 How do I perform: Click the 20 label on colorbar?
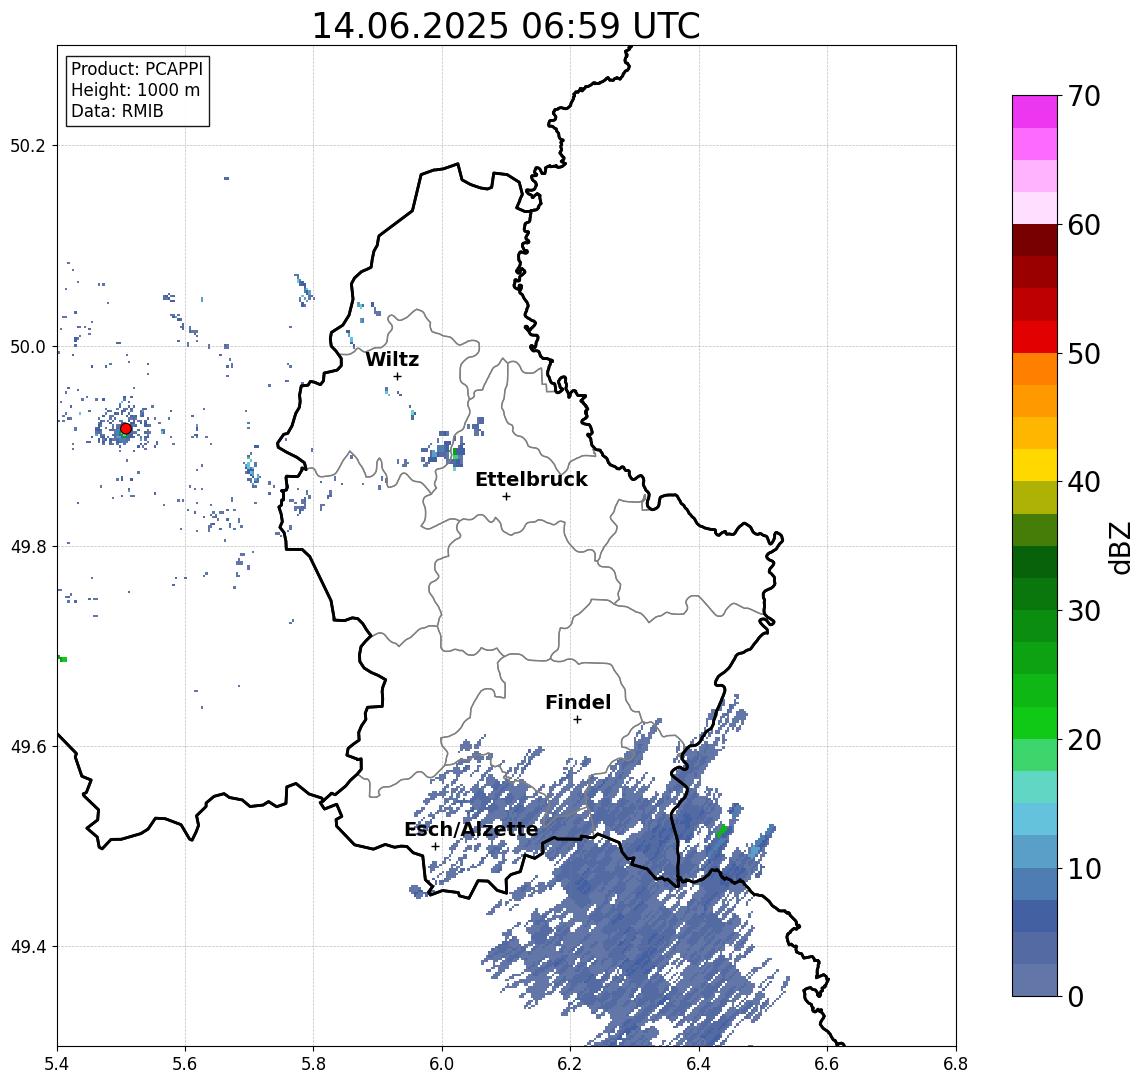1084,739
